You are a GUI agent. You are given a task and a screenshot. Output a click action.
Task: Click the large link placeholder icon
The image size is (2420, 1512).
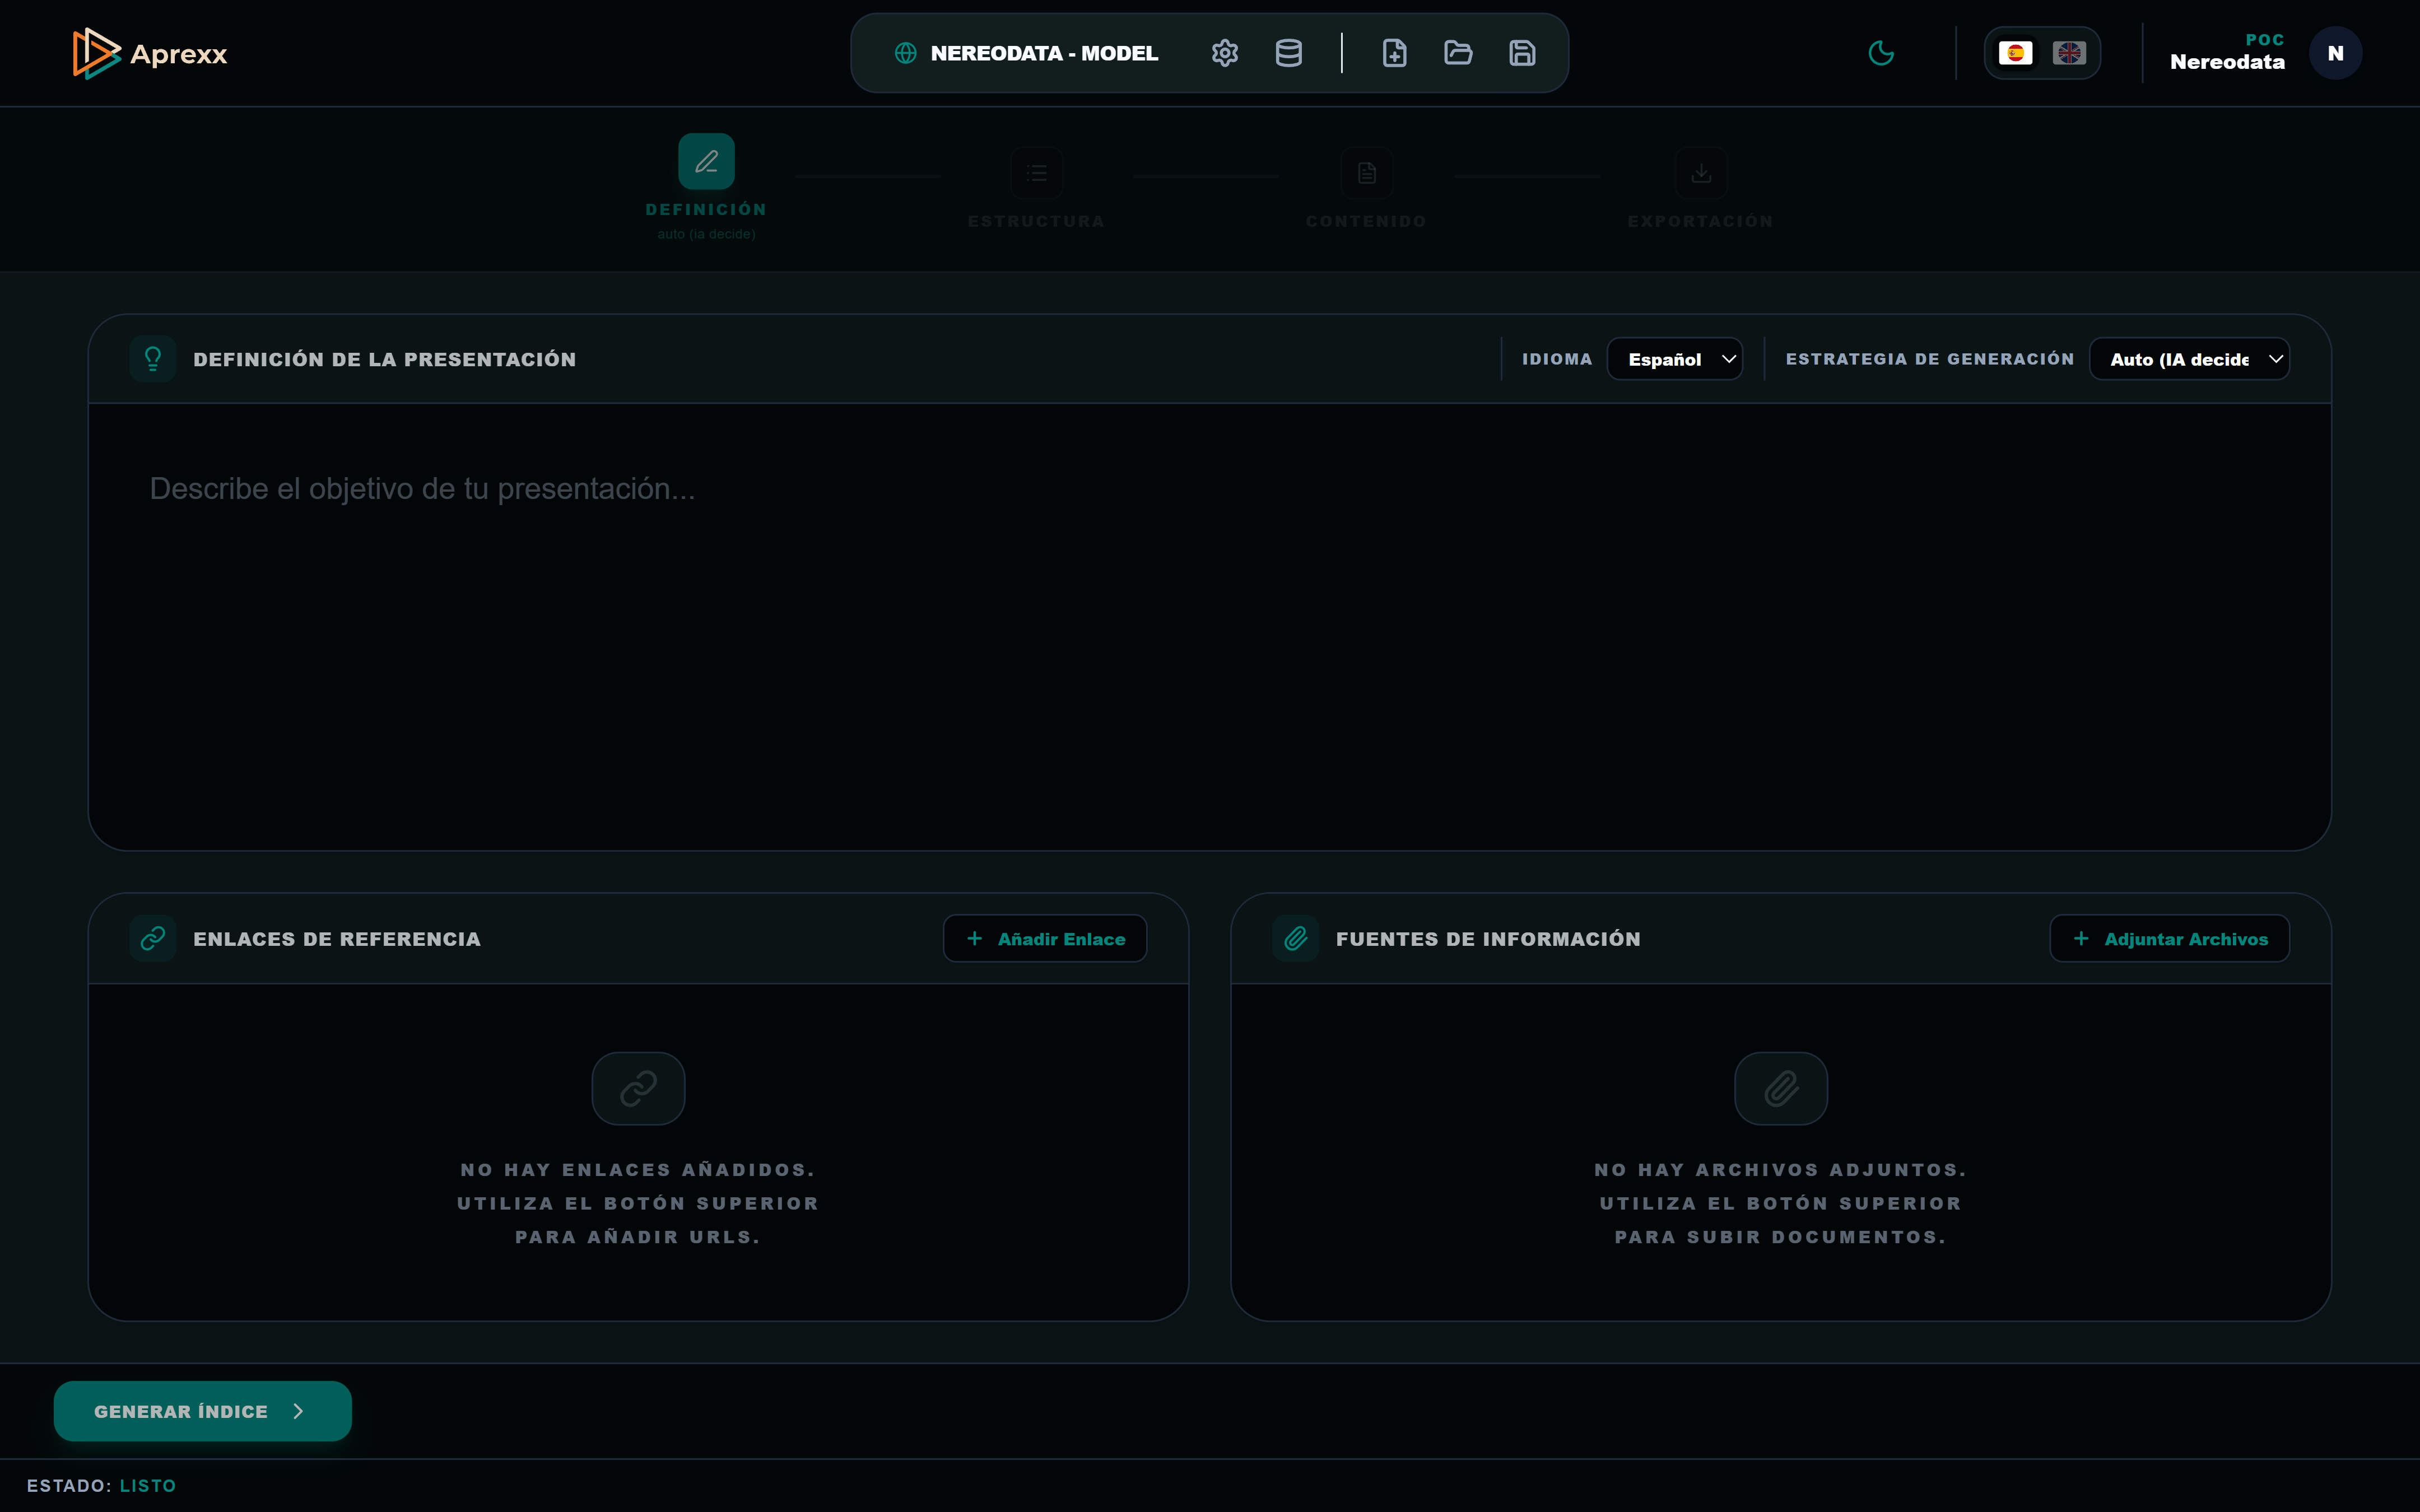(x=638, y=1088)
